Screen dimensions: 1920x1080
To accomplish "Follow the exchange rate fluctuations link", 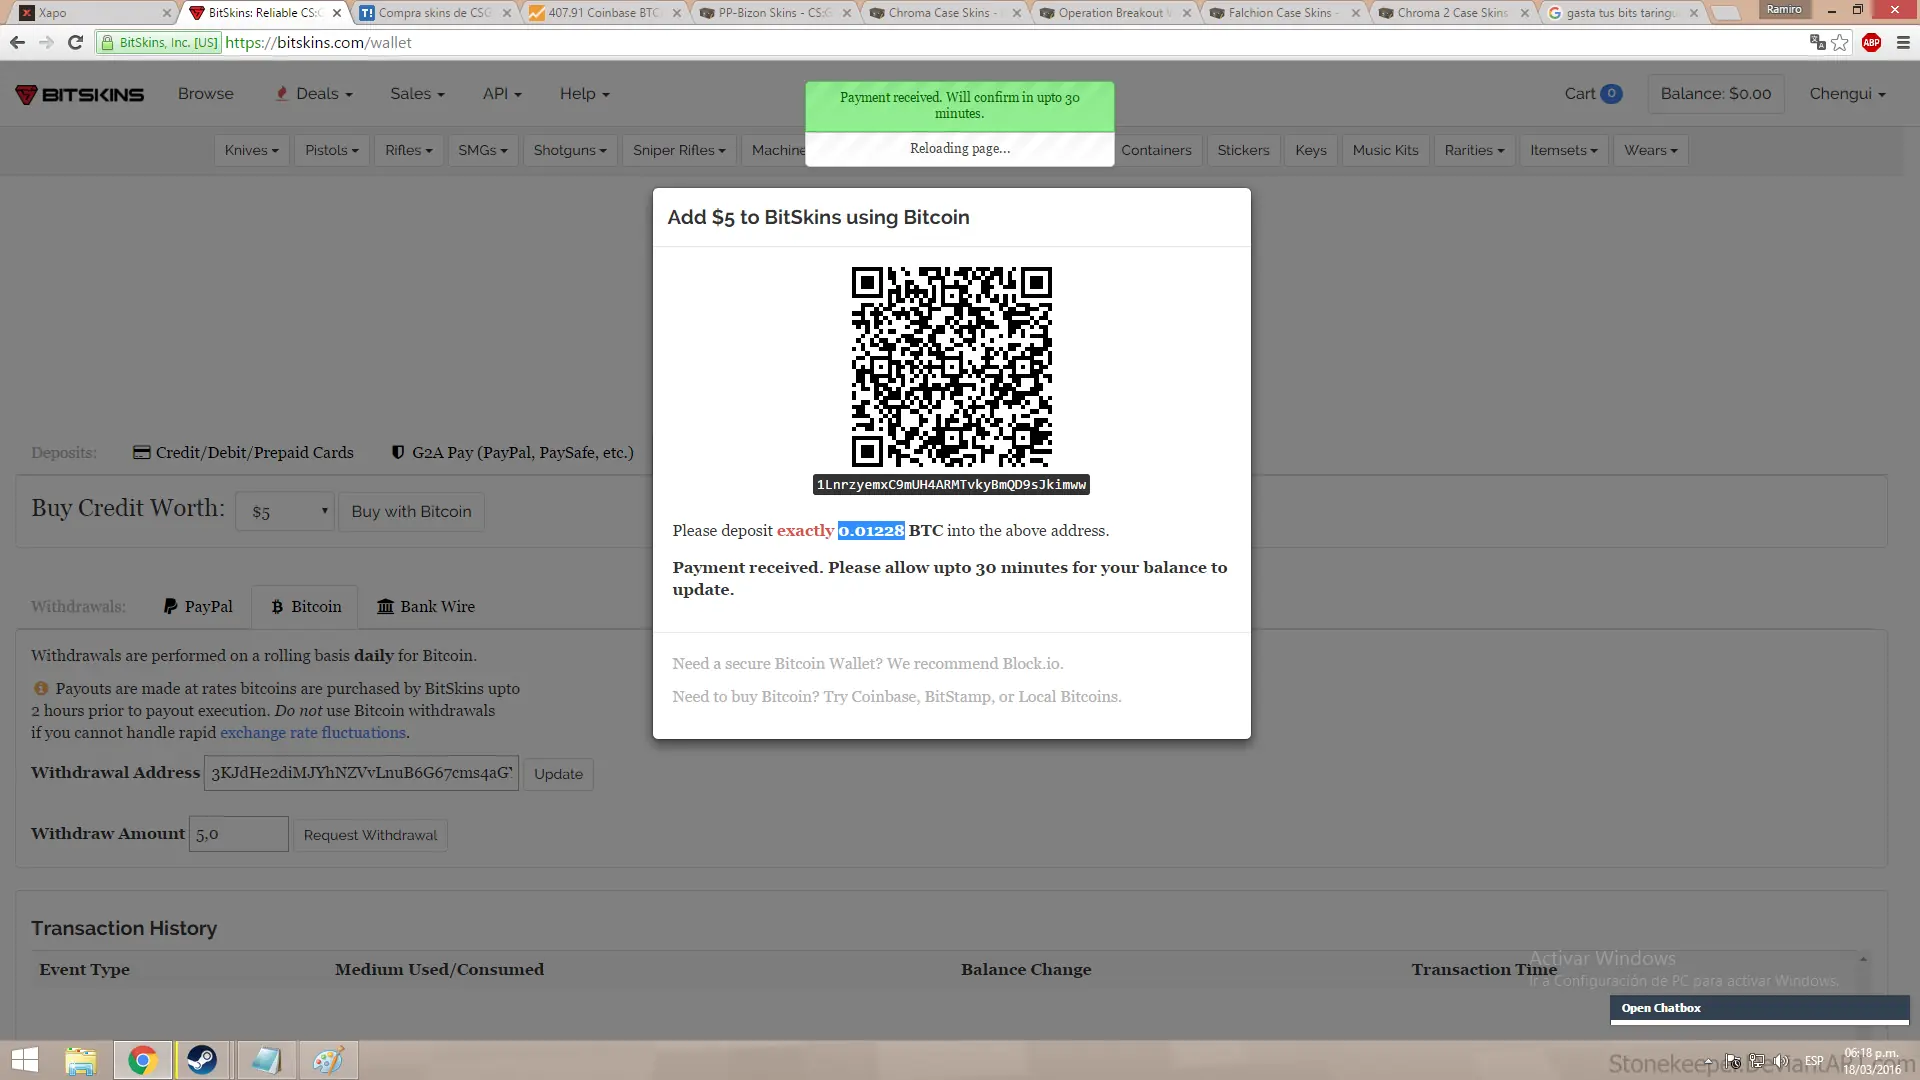I will pos(313,732).
